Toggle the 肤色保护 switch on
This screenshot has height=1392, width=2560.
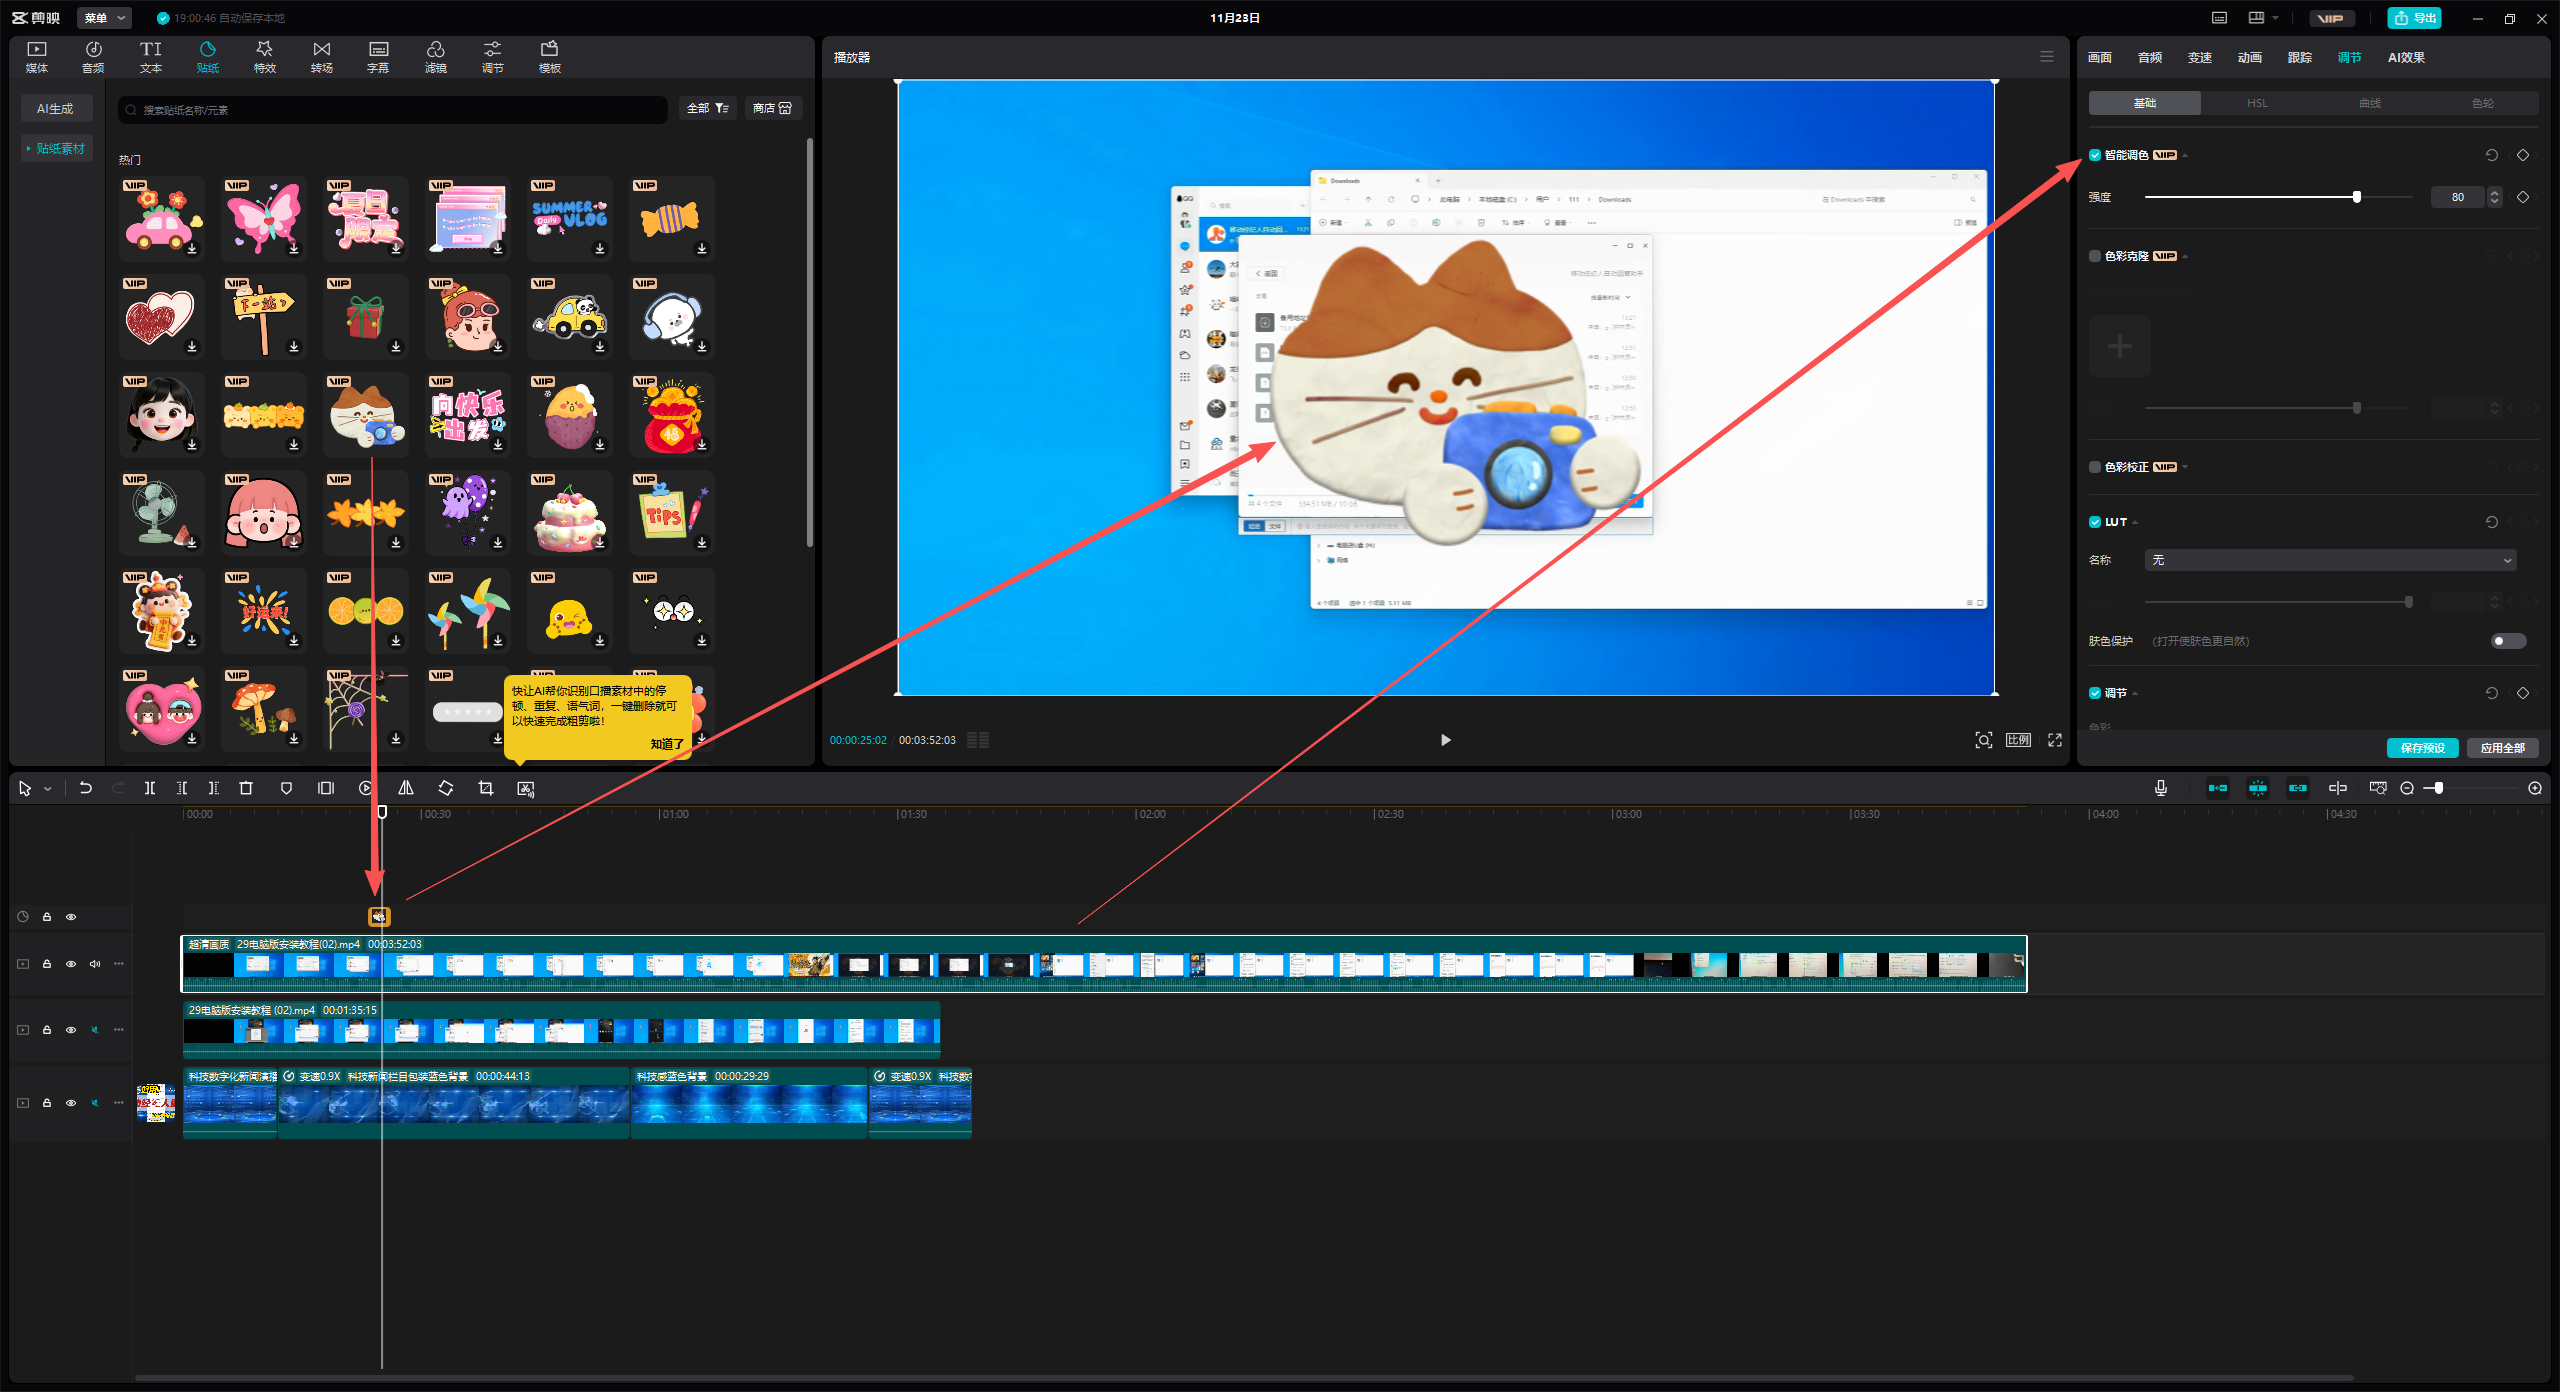point(2508,641)
